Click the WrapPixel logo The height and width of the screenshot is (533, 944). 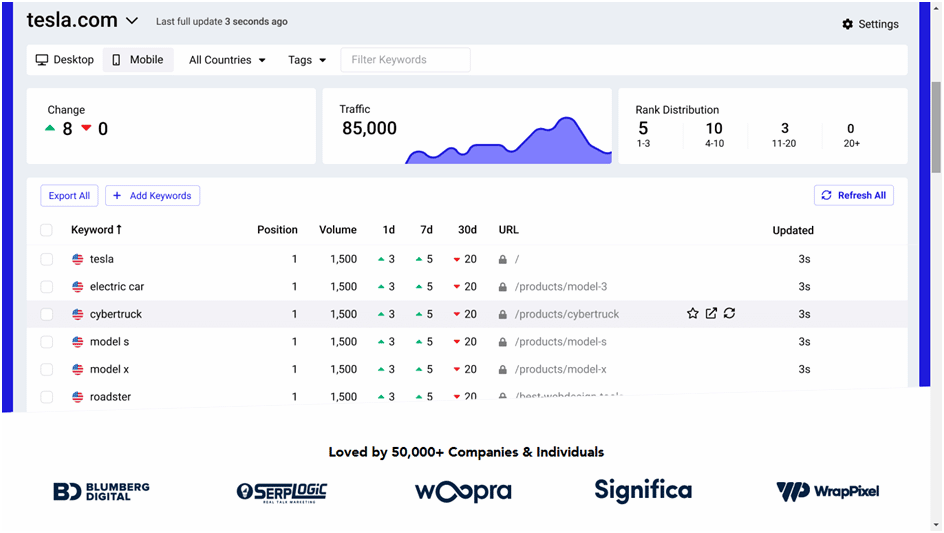pos(828,491)
